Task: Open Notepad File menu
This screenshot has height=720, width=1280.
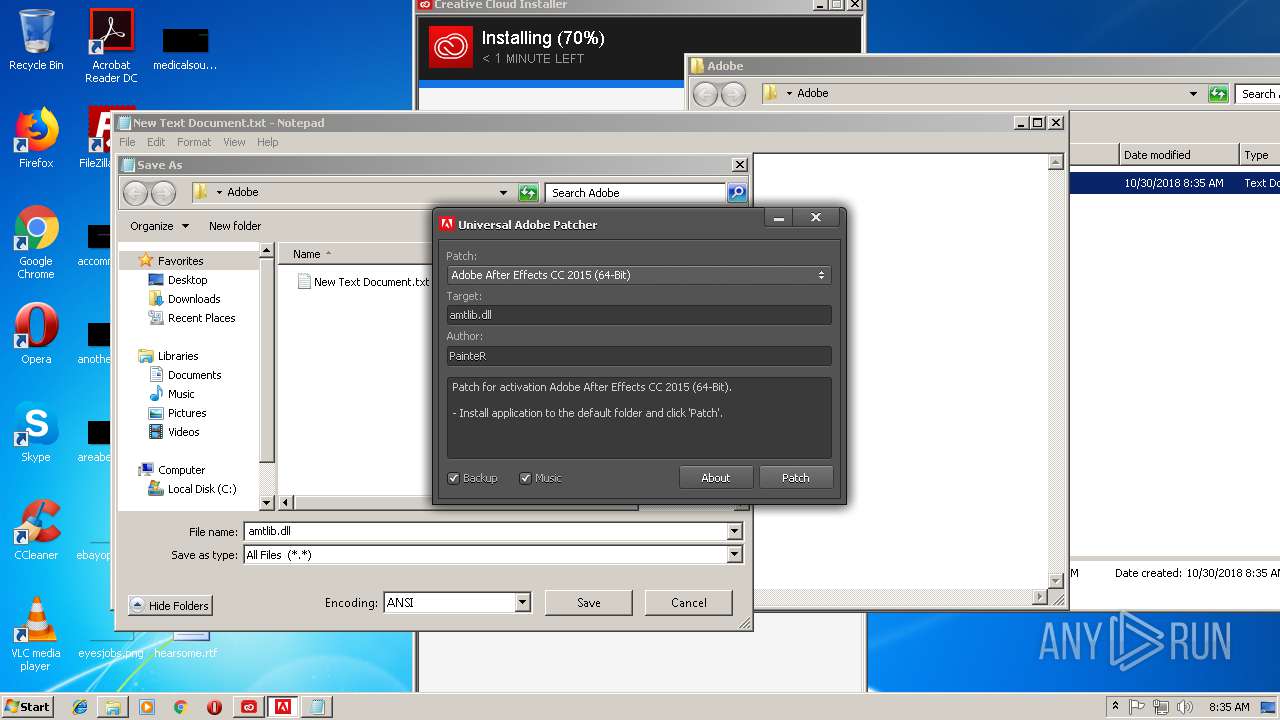Action: click(127, 142)
